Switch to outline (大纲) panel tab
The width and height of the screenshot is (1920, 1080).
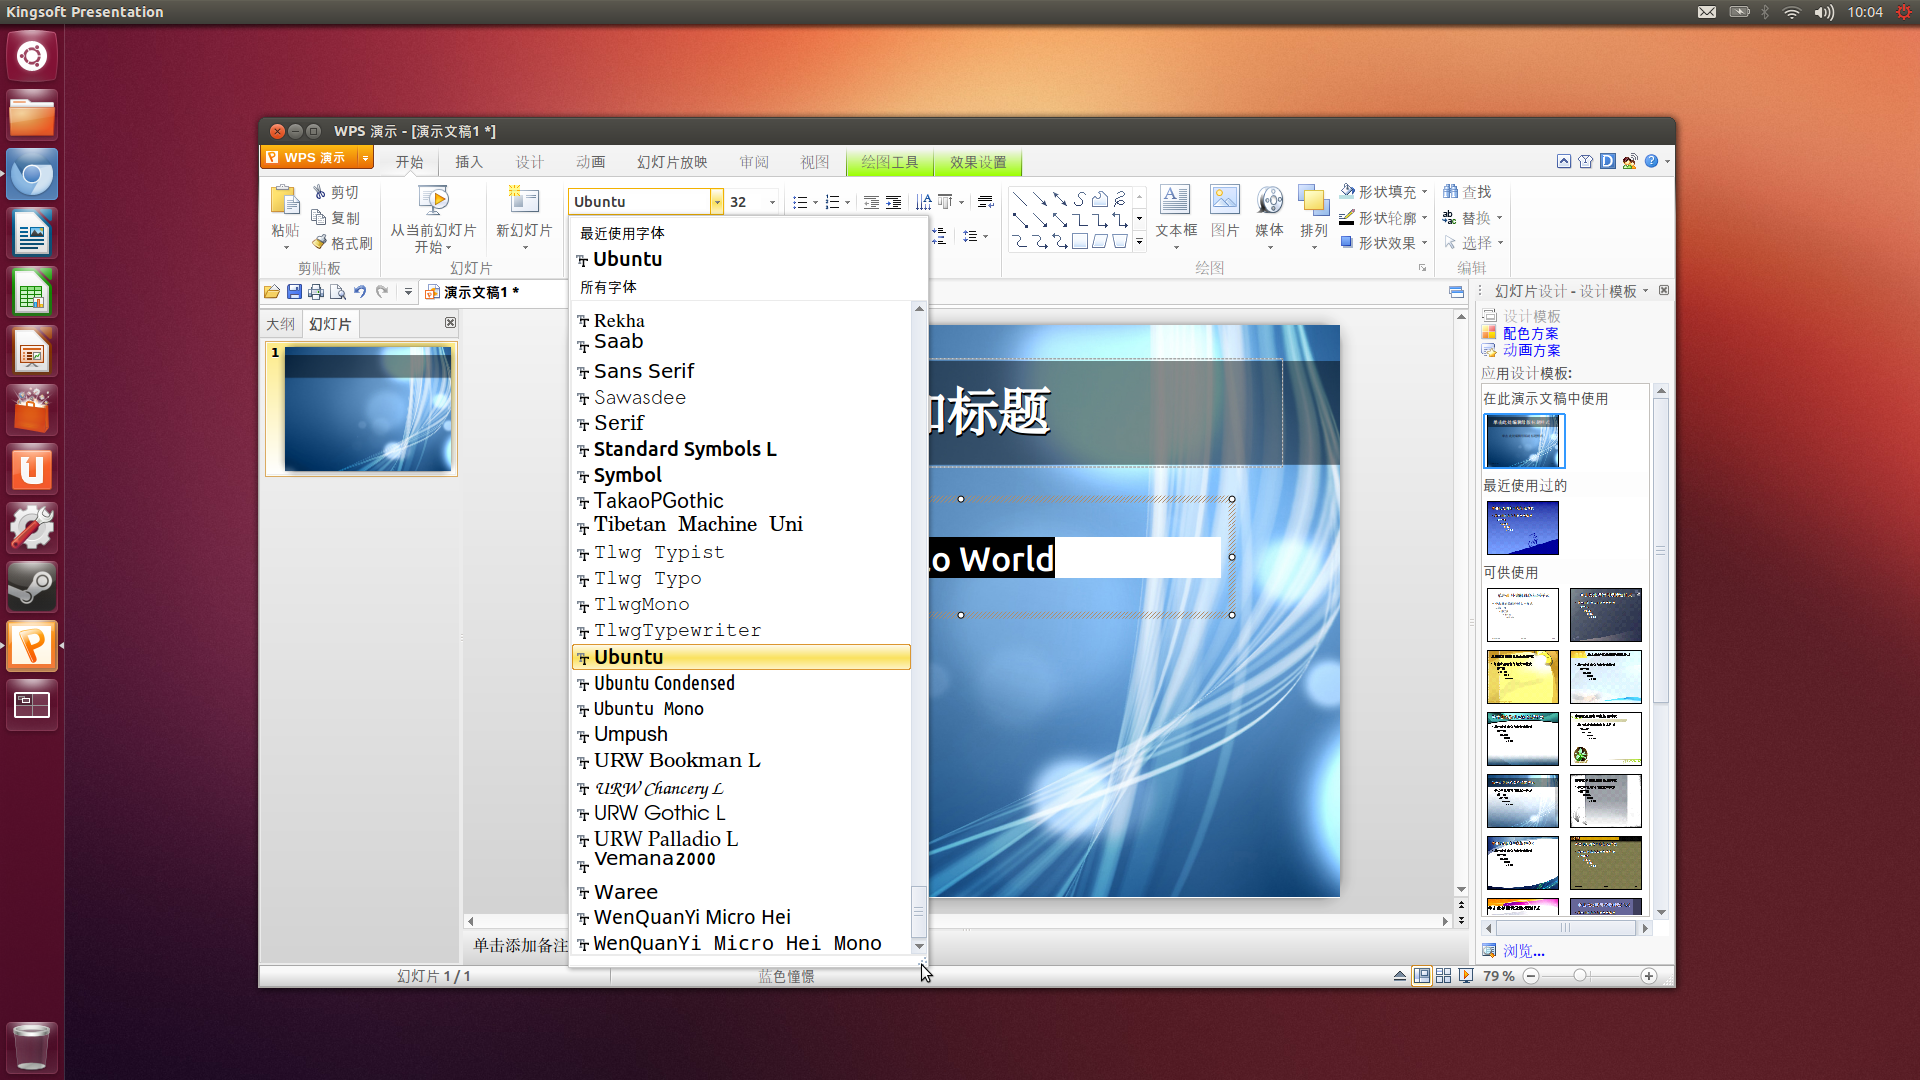(x=281, y=324)
